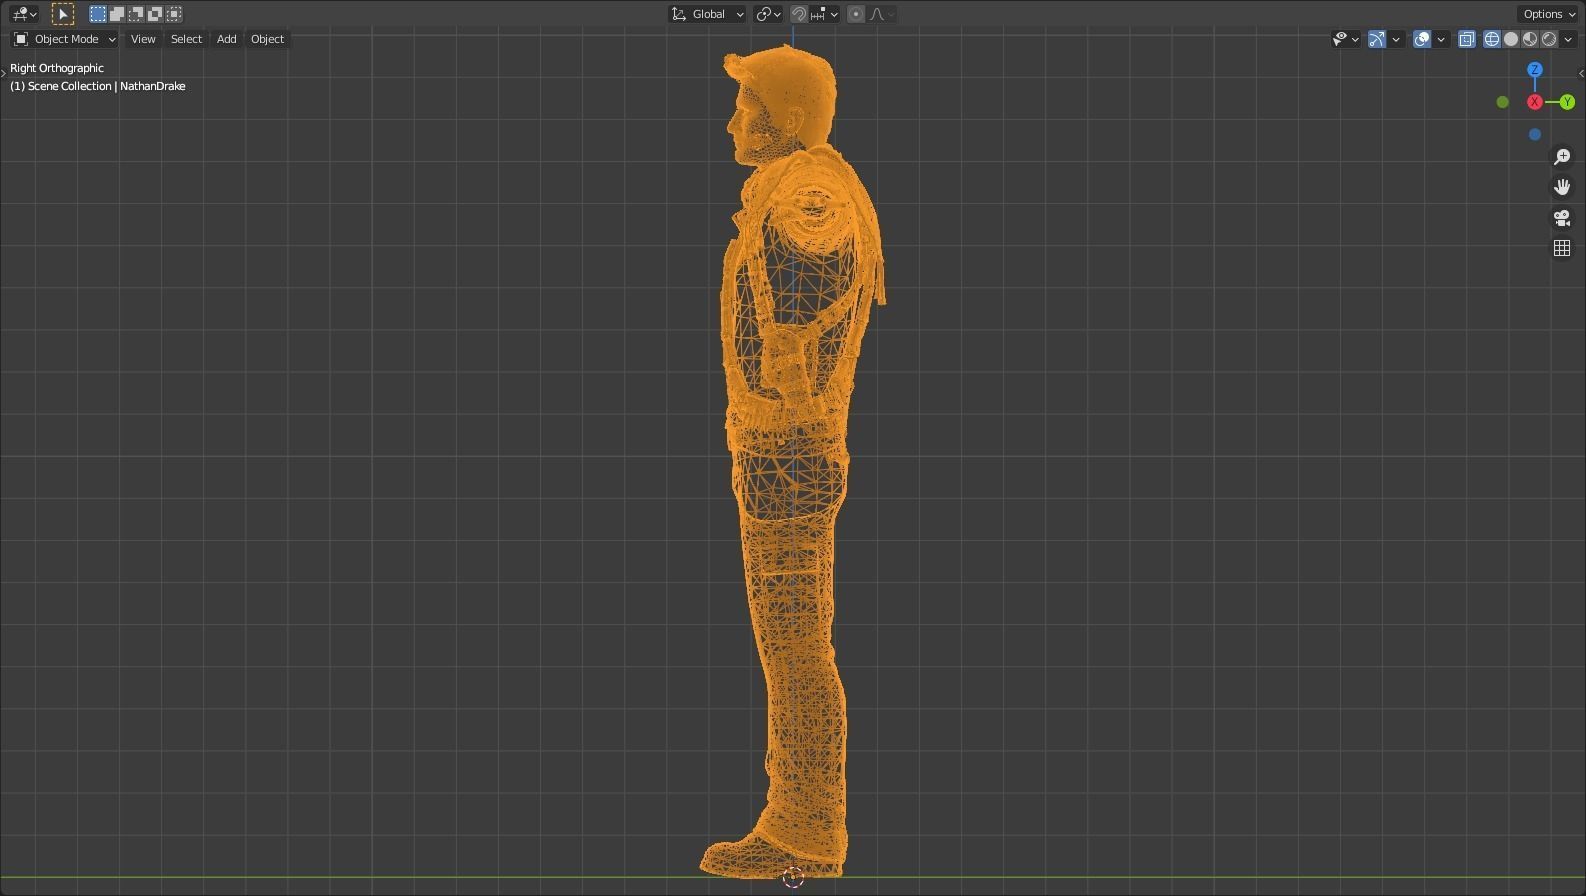1586x896 pixels.
Task: Toggle snapping magnet icon
Action: tap(799, 14)
